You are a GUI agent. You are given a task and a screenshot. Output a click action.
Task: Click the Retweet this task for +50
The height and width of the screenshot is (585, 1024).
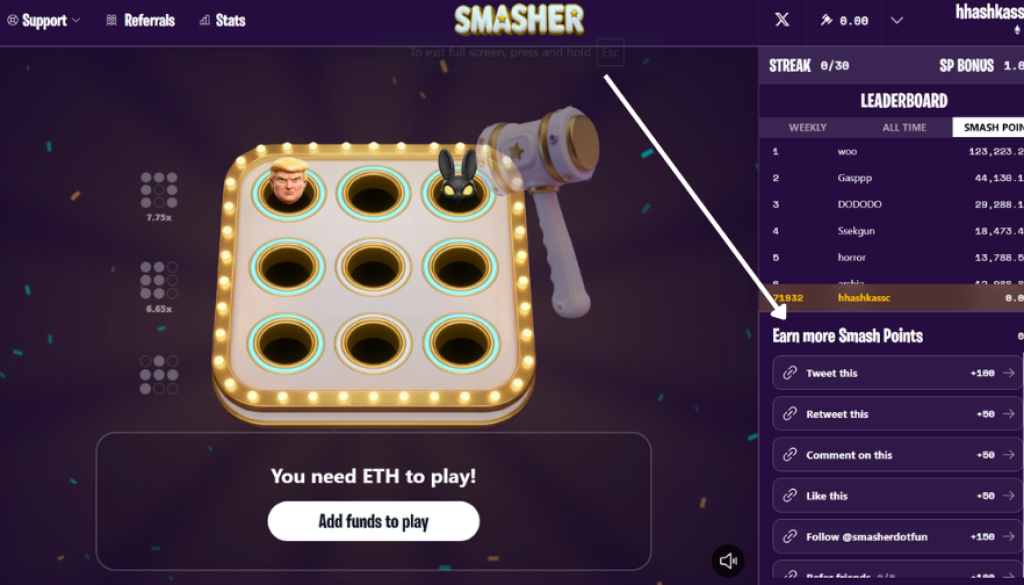point(897,414)
